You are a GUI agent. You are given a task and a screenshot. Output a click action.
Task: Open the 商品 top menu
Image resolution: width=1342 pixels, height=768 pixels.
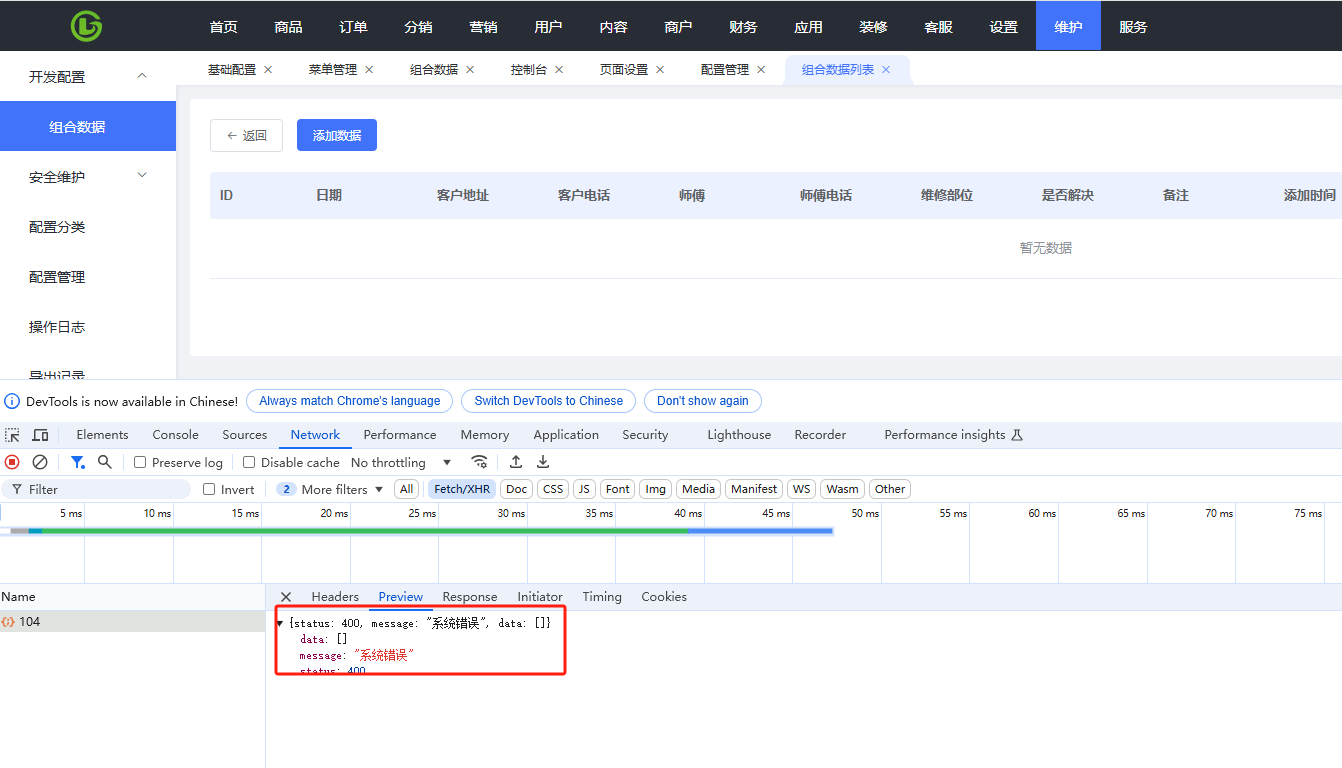coord(288,26)
